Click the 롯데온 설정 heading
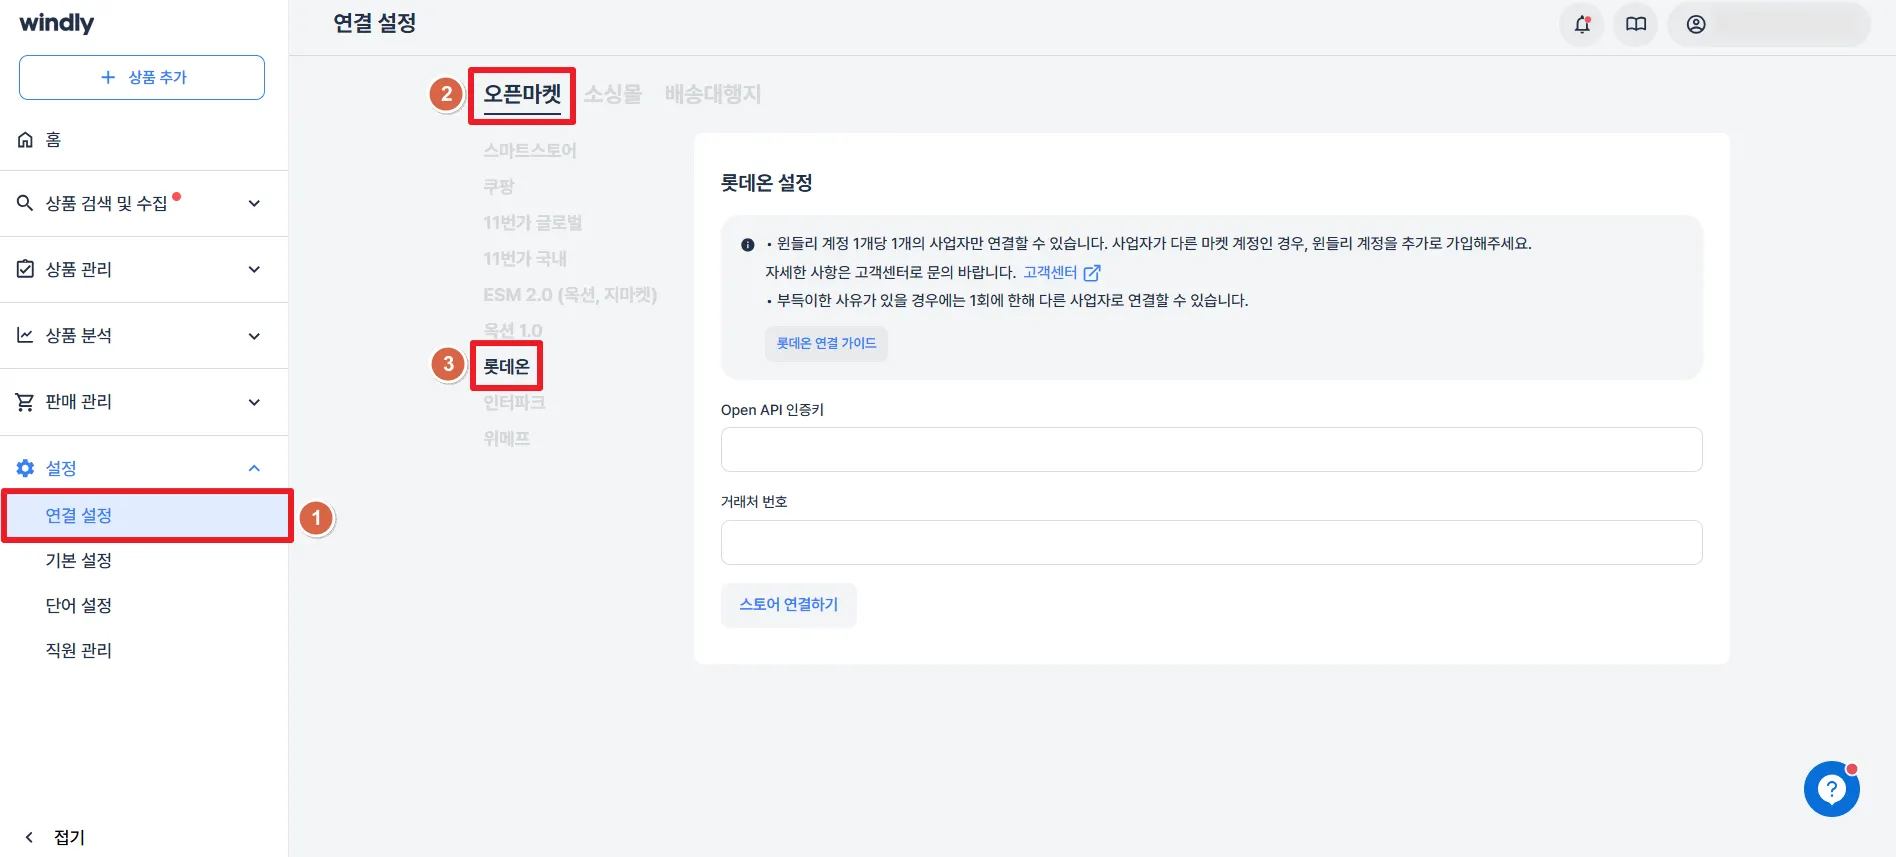The width and height of the screenshot is (1896, 857). click(767, 183)
